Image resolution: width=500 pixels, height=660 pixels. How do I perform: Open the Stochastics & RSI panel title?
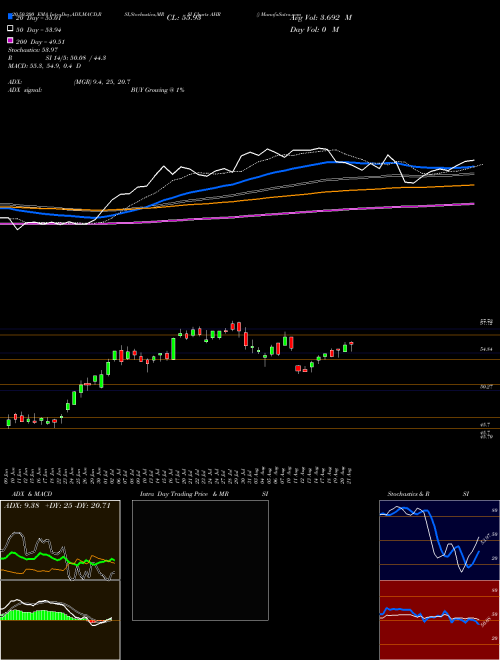click(x=428, y=494)
